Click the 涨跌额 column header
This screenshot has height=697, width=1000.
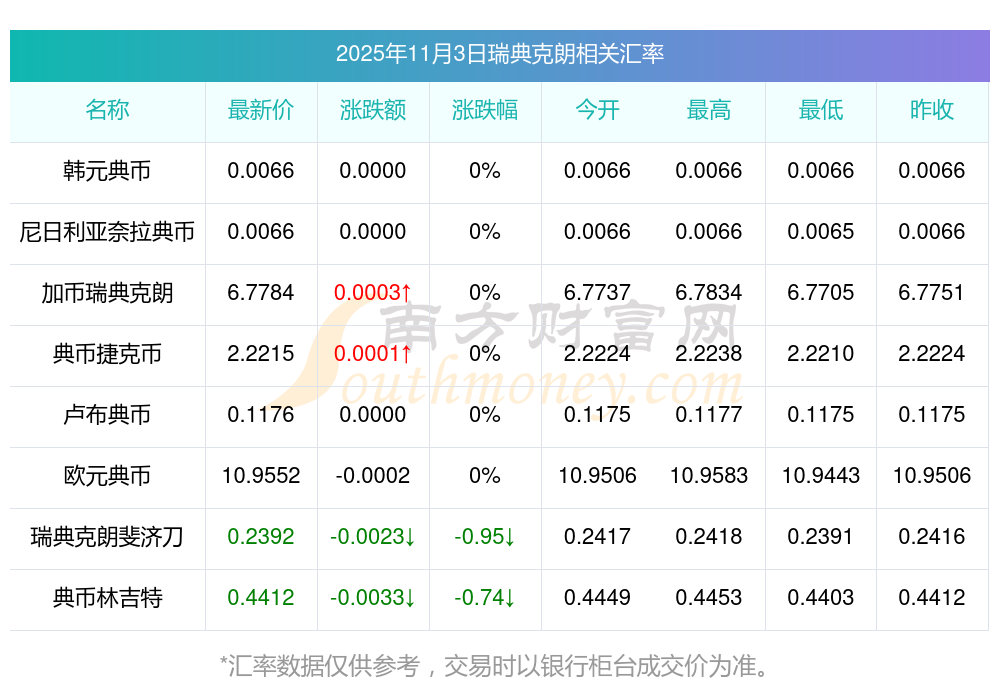[373, 111]
